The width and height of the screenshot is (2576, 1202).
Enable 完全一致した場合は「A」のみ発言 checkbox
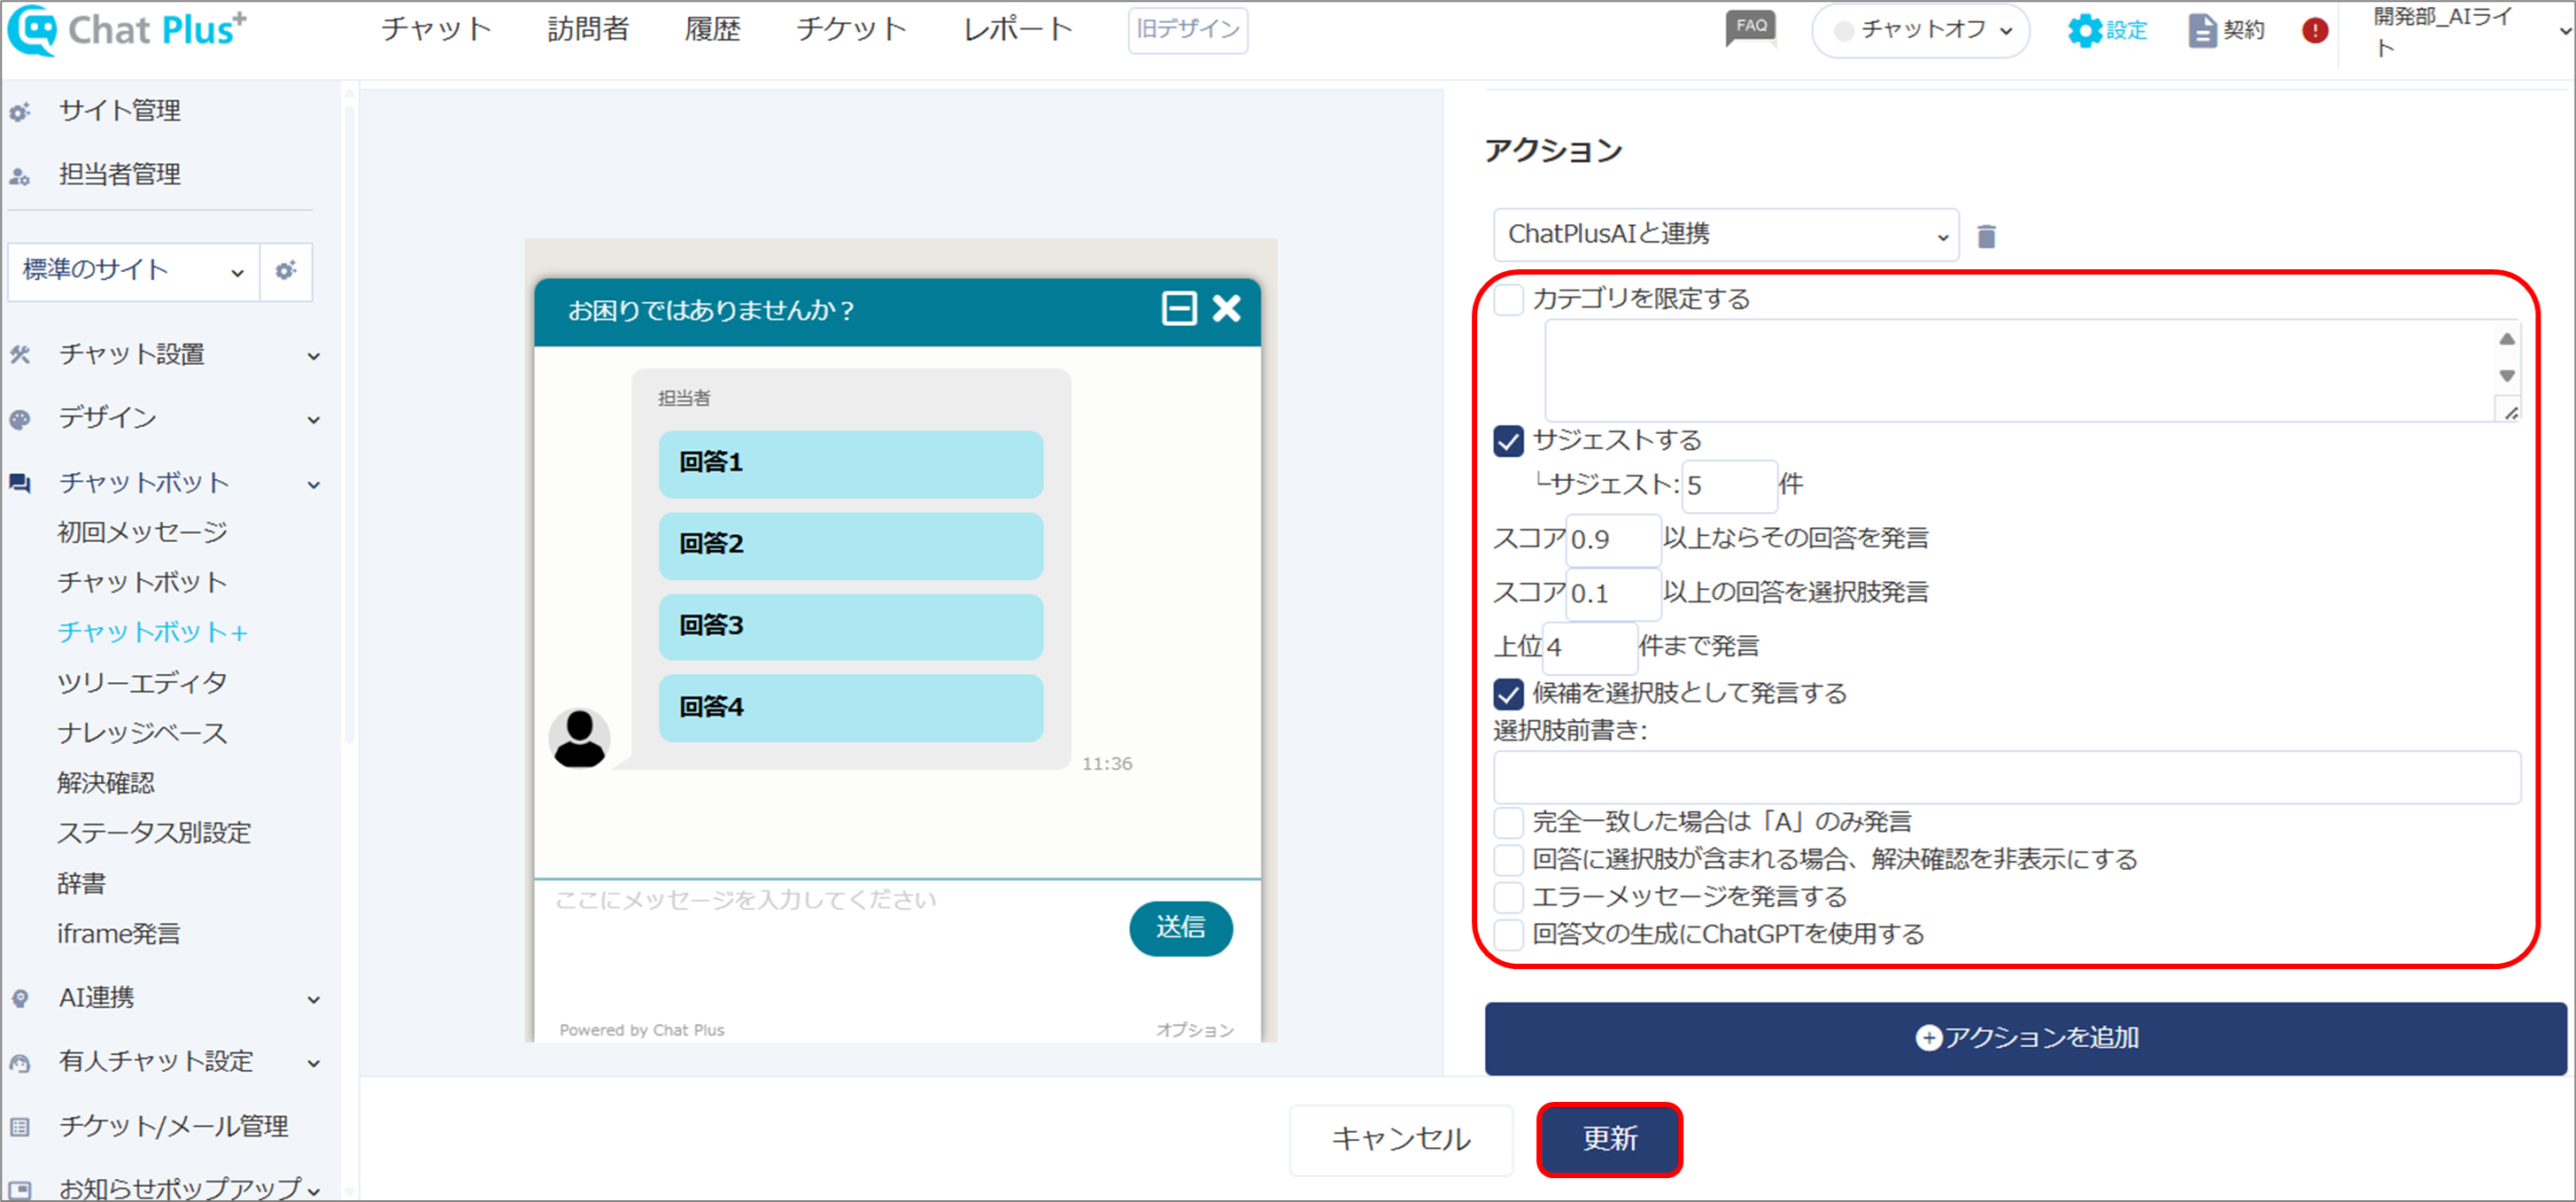tap(1508, 823)
